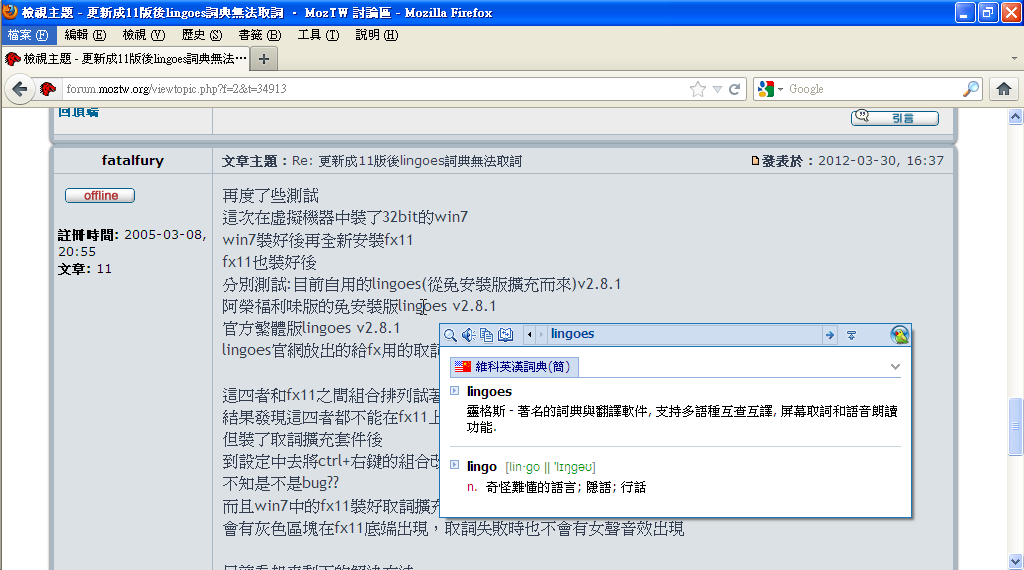The height and width of the screenshot is (570, 1024).
Task: Click the lingoes word input field
Action: pyautogui.click(x=684, y=334)
